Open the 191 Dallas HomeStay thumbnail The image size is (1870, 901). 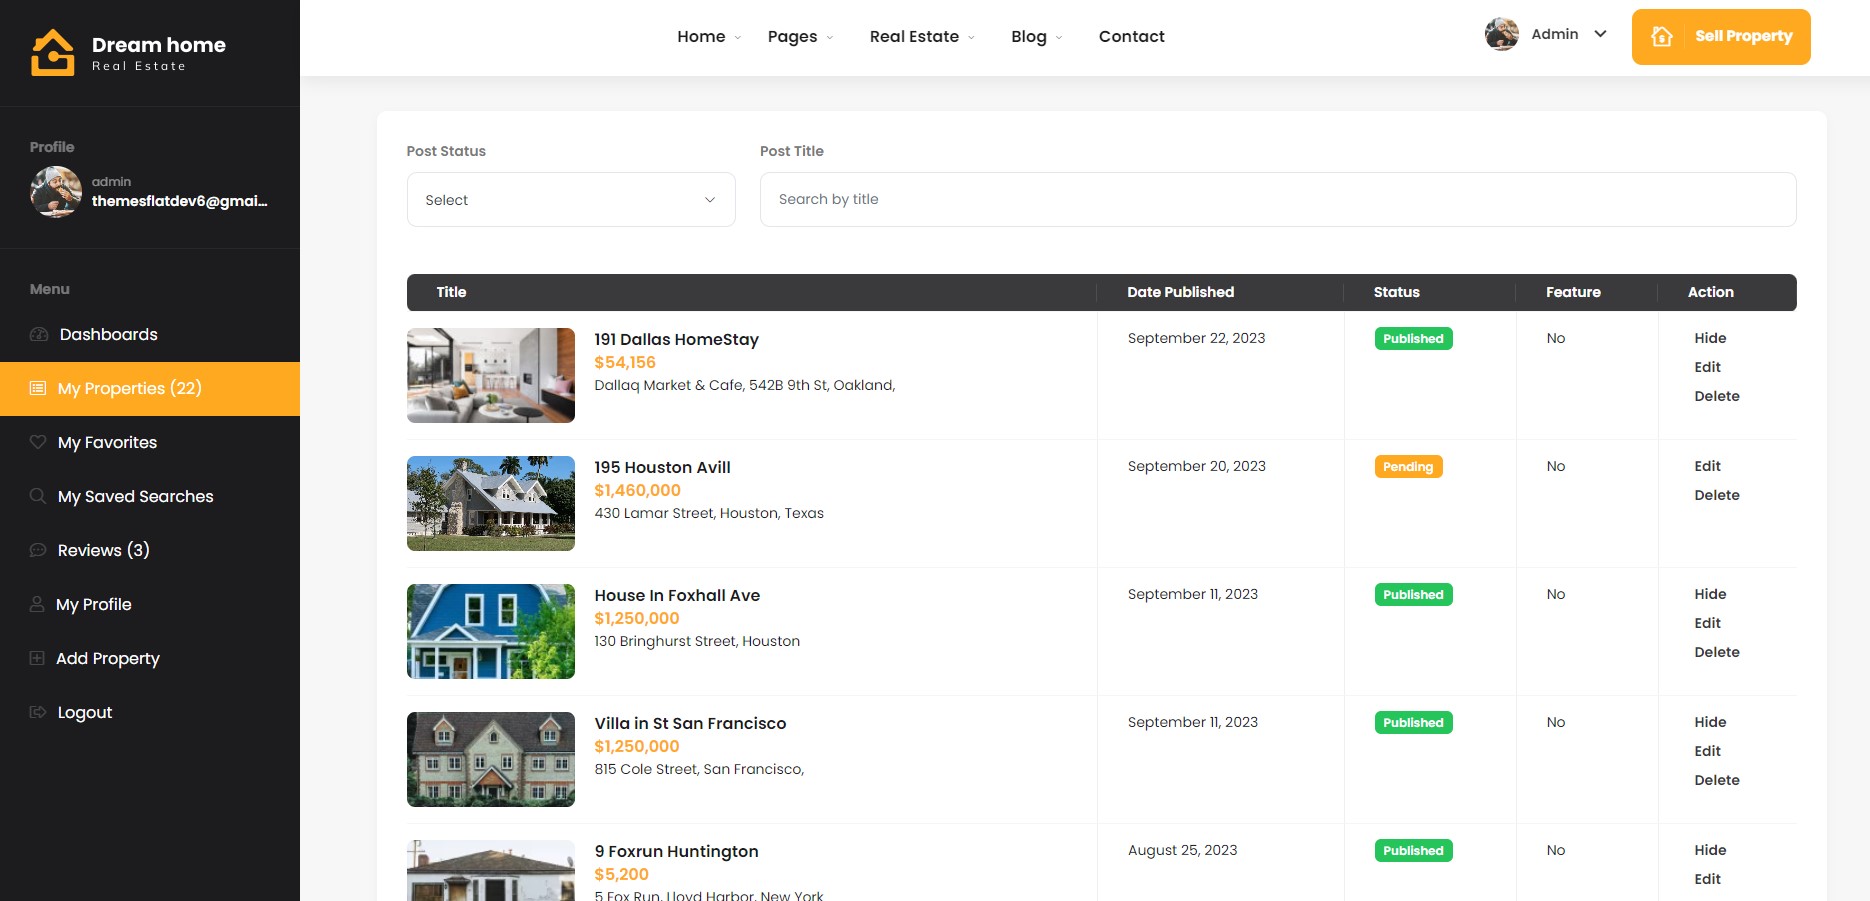pos(491,375)
